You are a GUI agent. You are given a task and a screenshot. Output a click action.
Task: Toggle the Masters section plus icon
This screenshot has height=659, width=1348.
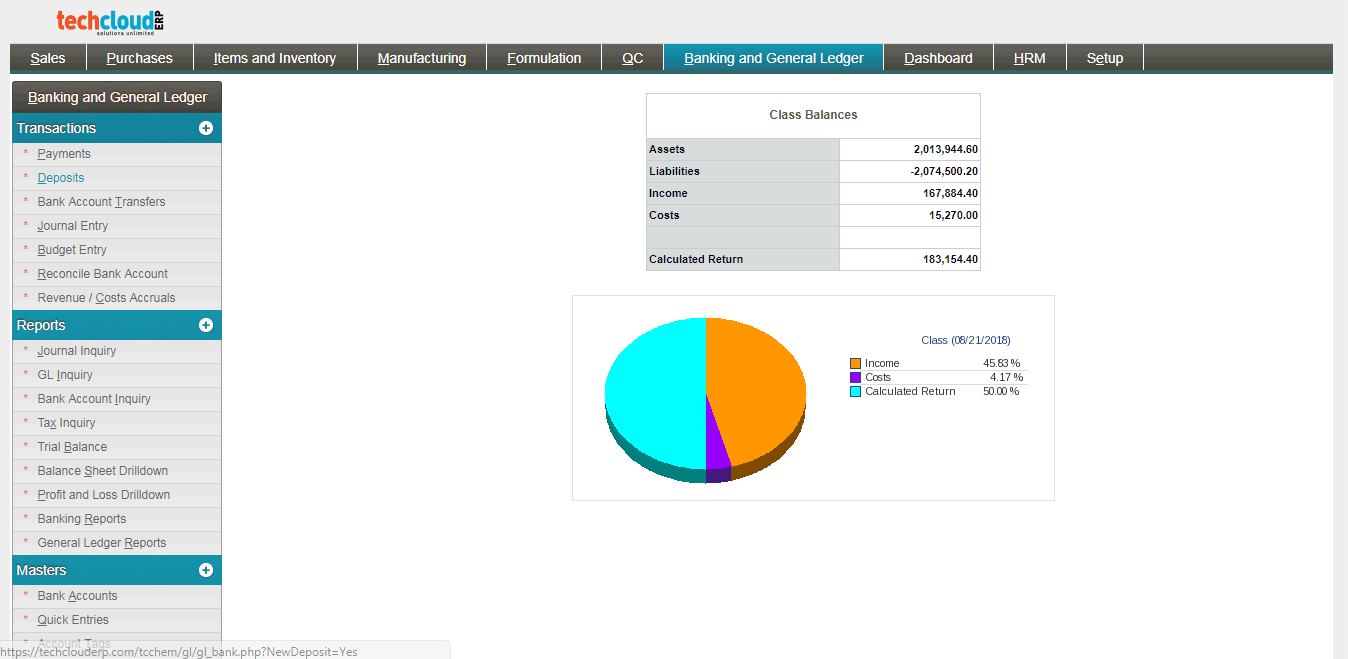(x=206, y=570)
